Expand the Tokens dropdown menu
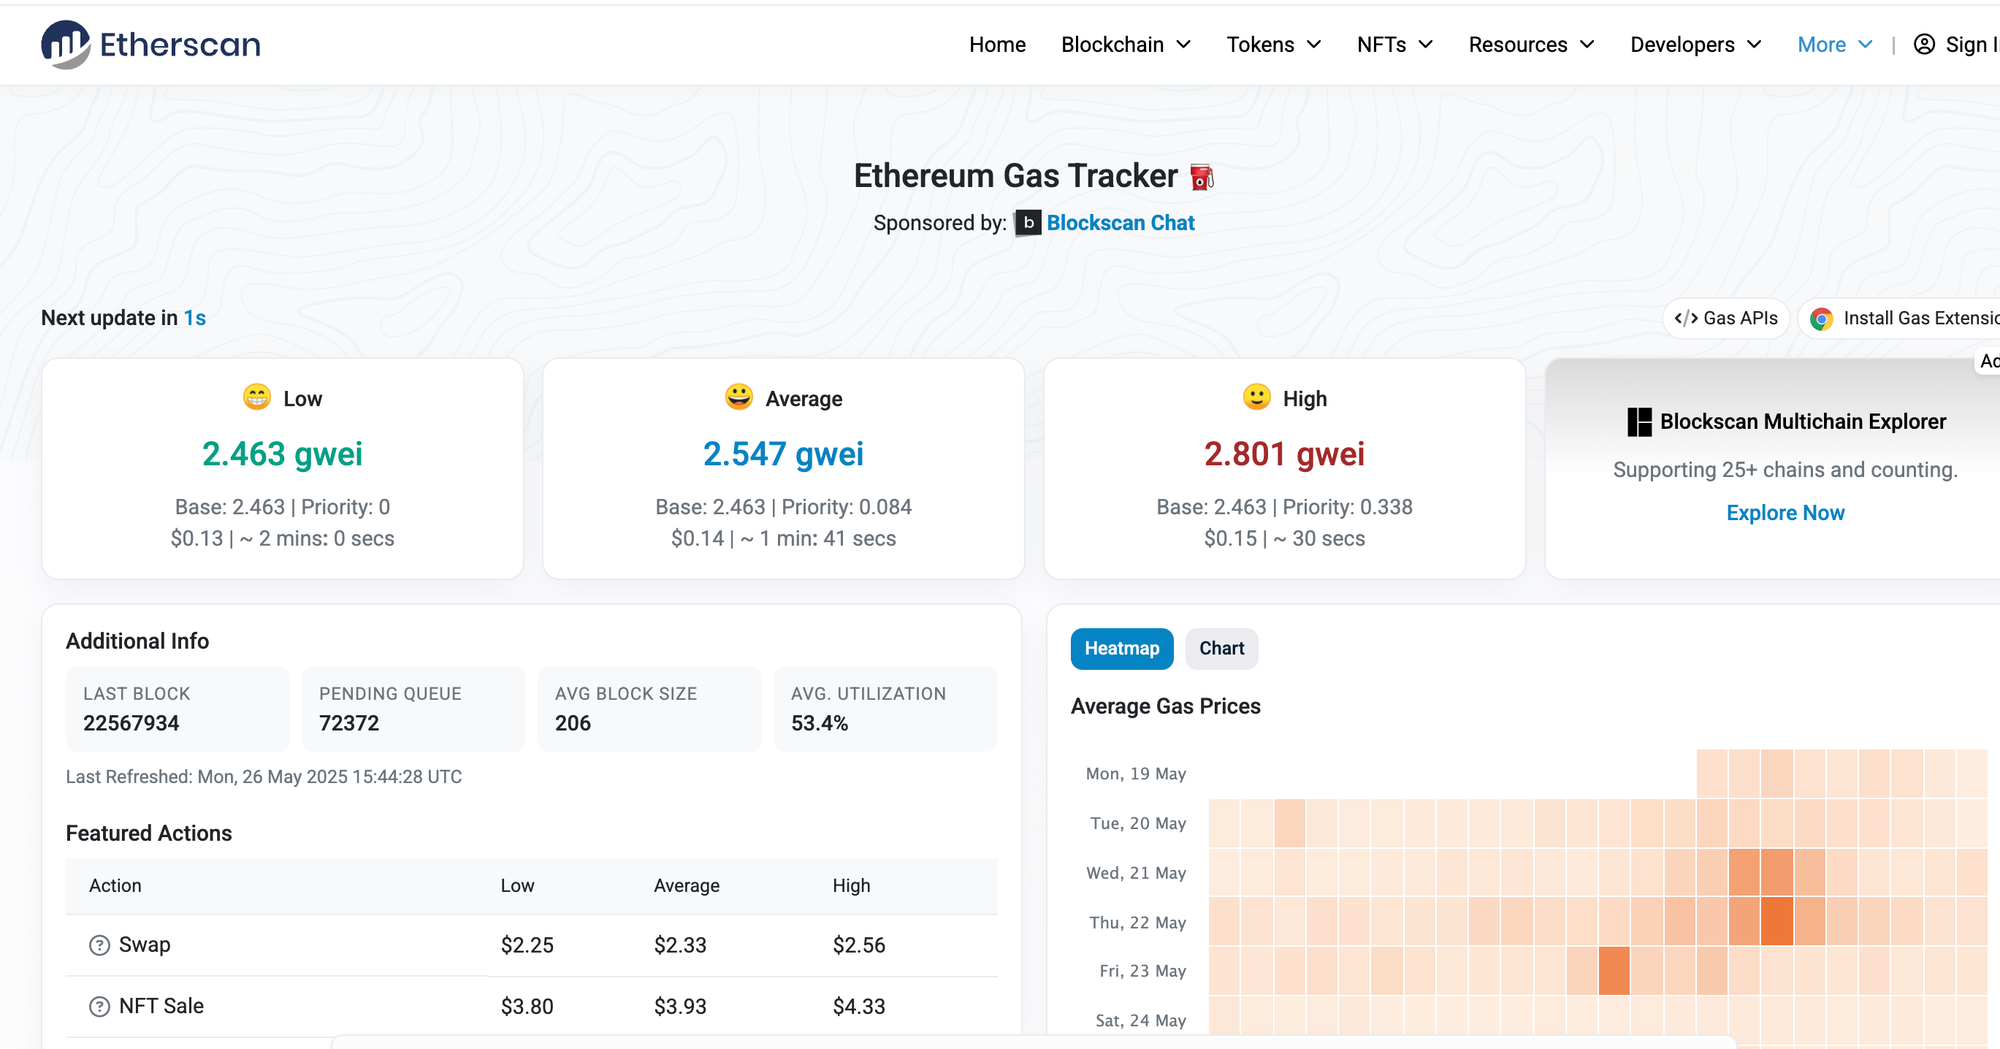This screenshot has width=2000, height=1049. point(1274,44)
